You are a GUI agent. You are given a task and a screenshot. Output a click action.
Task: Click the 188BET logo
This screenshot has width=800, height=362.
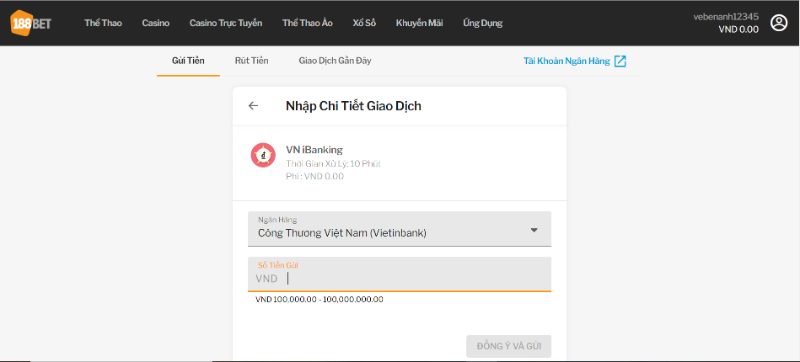31,23
